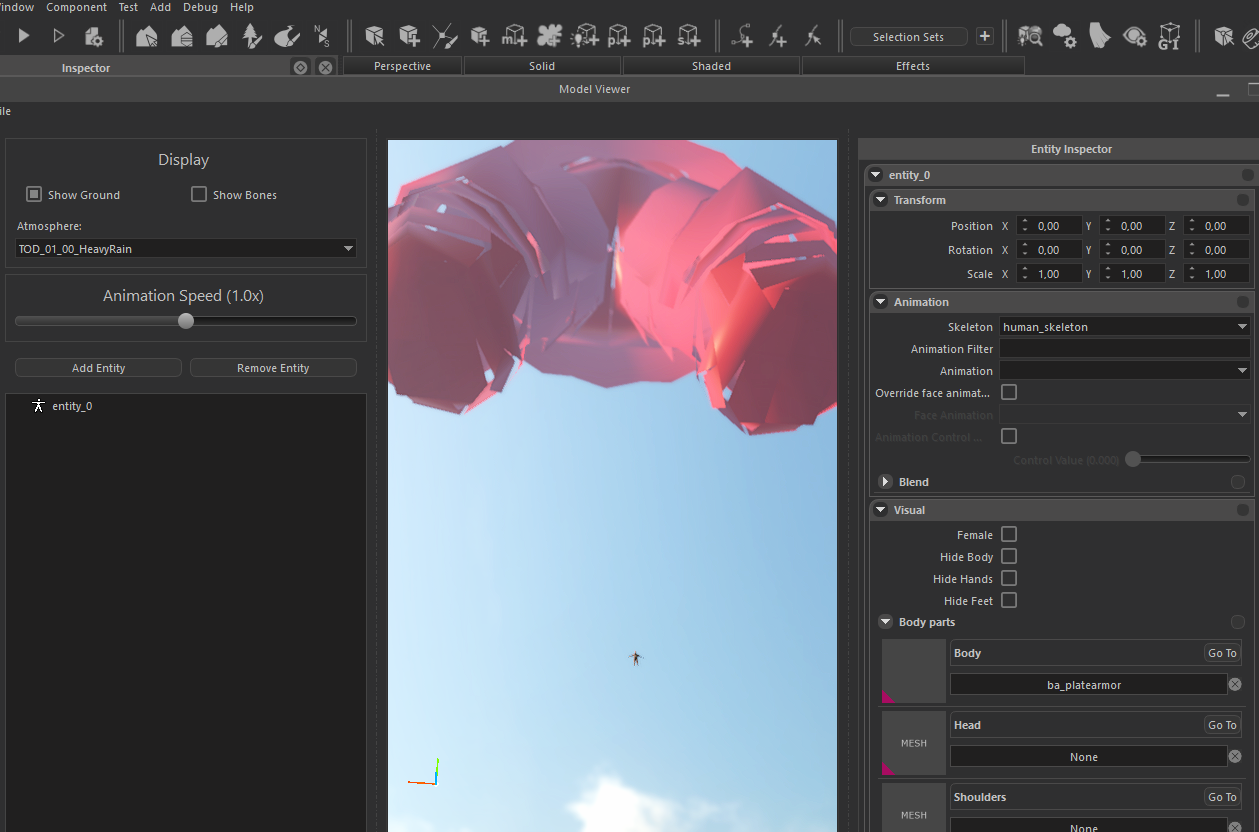Viewport: 1259px width, 832px height.
Task: Click the cloth simulation icon
Action: (1099, 36)
